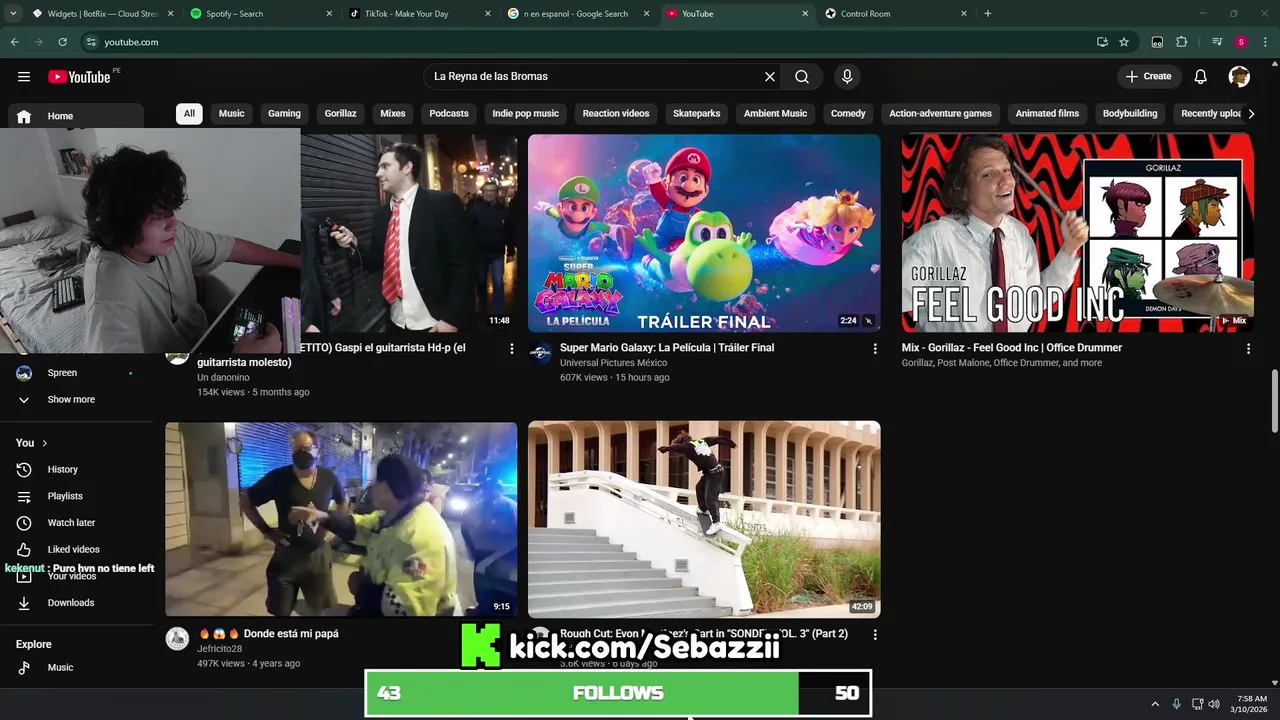Viewport: 1280px width, 720px height.
Task: Open History in the sidebar
Action: coord(76,469)
